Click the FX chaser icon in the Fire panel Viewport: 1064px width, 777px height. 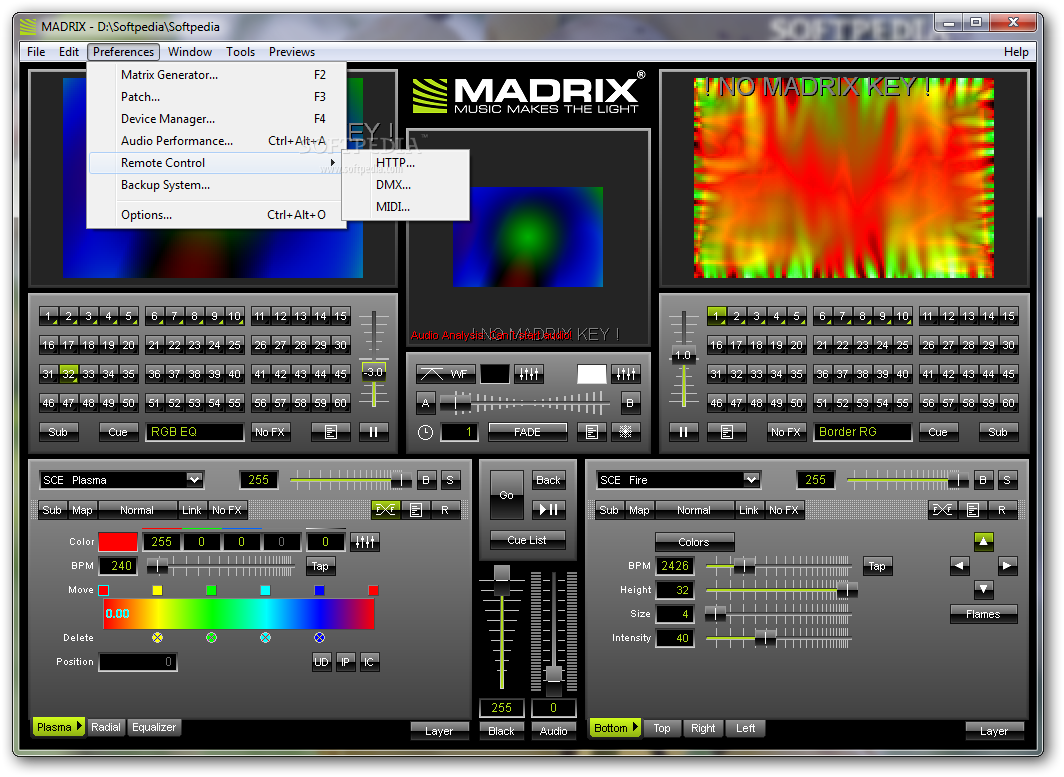pos(943,510)
